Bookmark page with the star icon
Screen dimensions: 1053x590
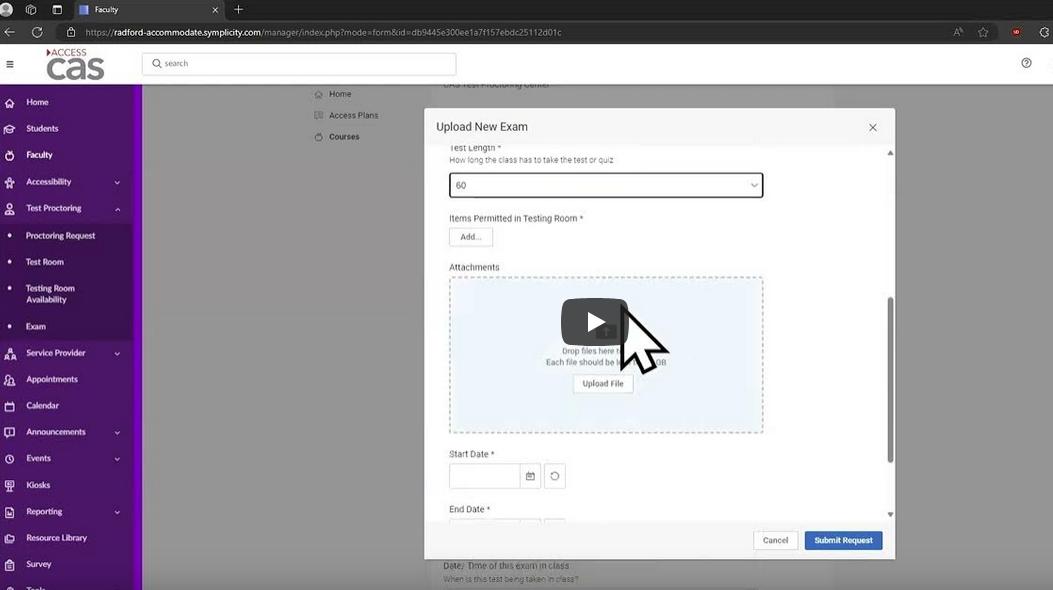point(983,32)
